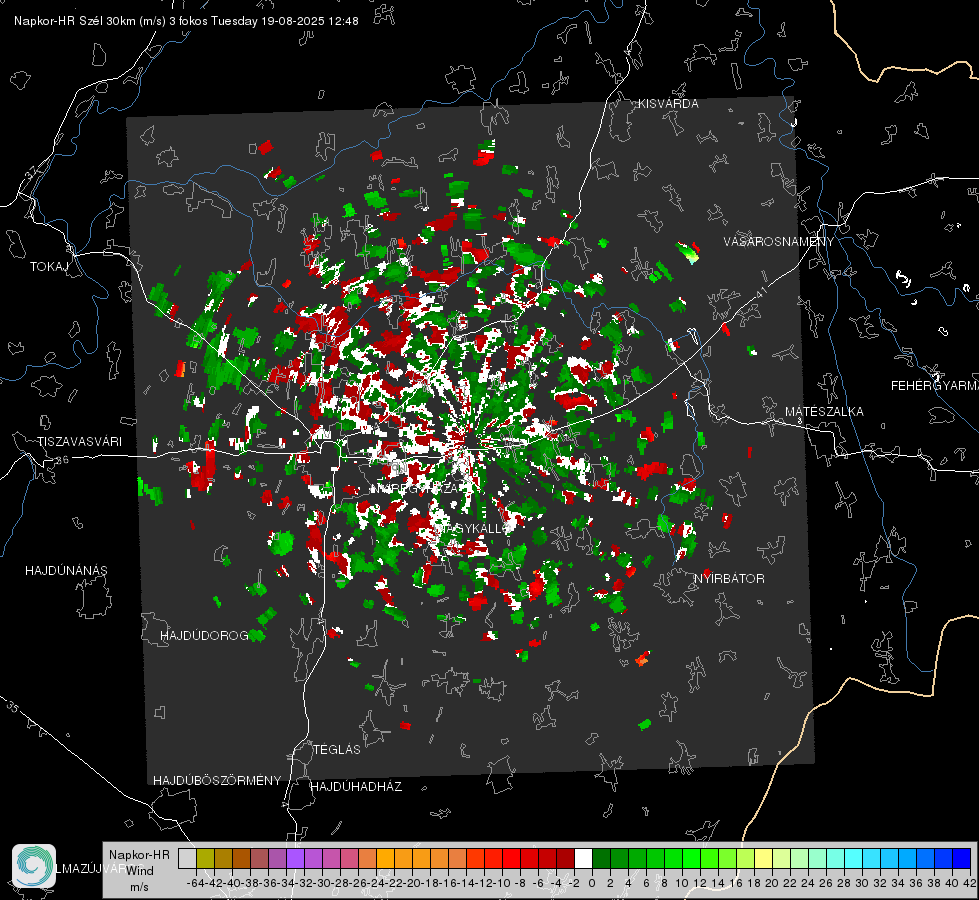Select the olive swatch between -64 and -42
Screen dimensions: 979x900
(205, 858)
